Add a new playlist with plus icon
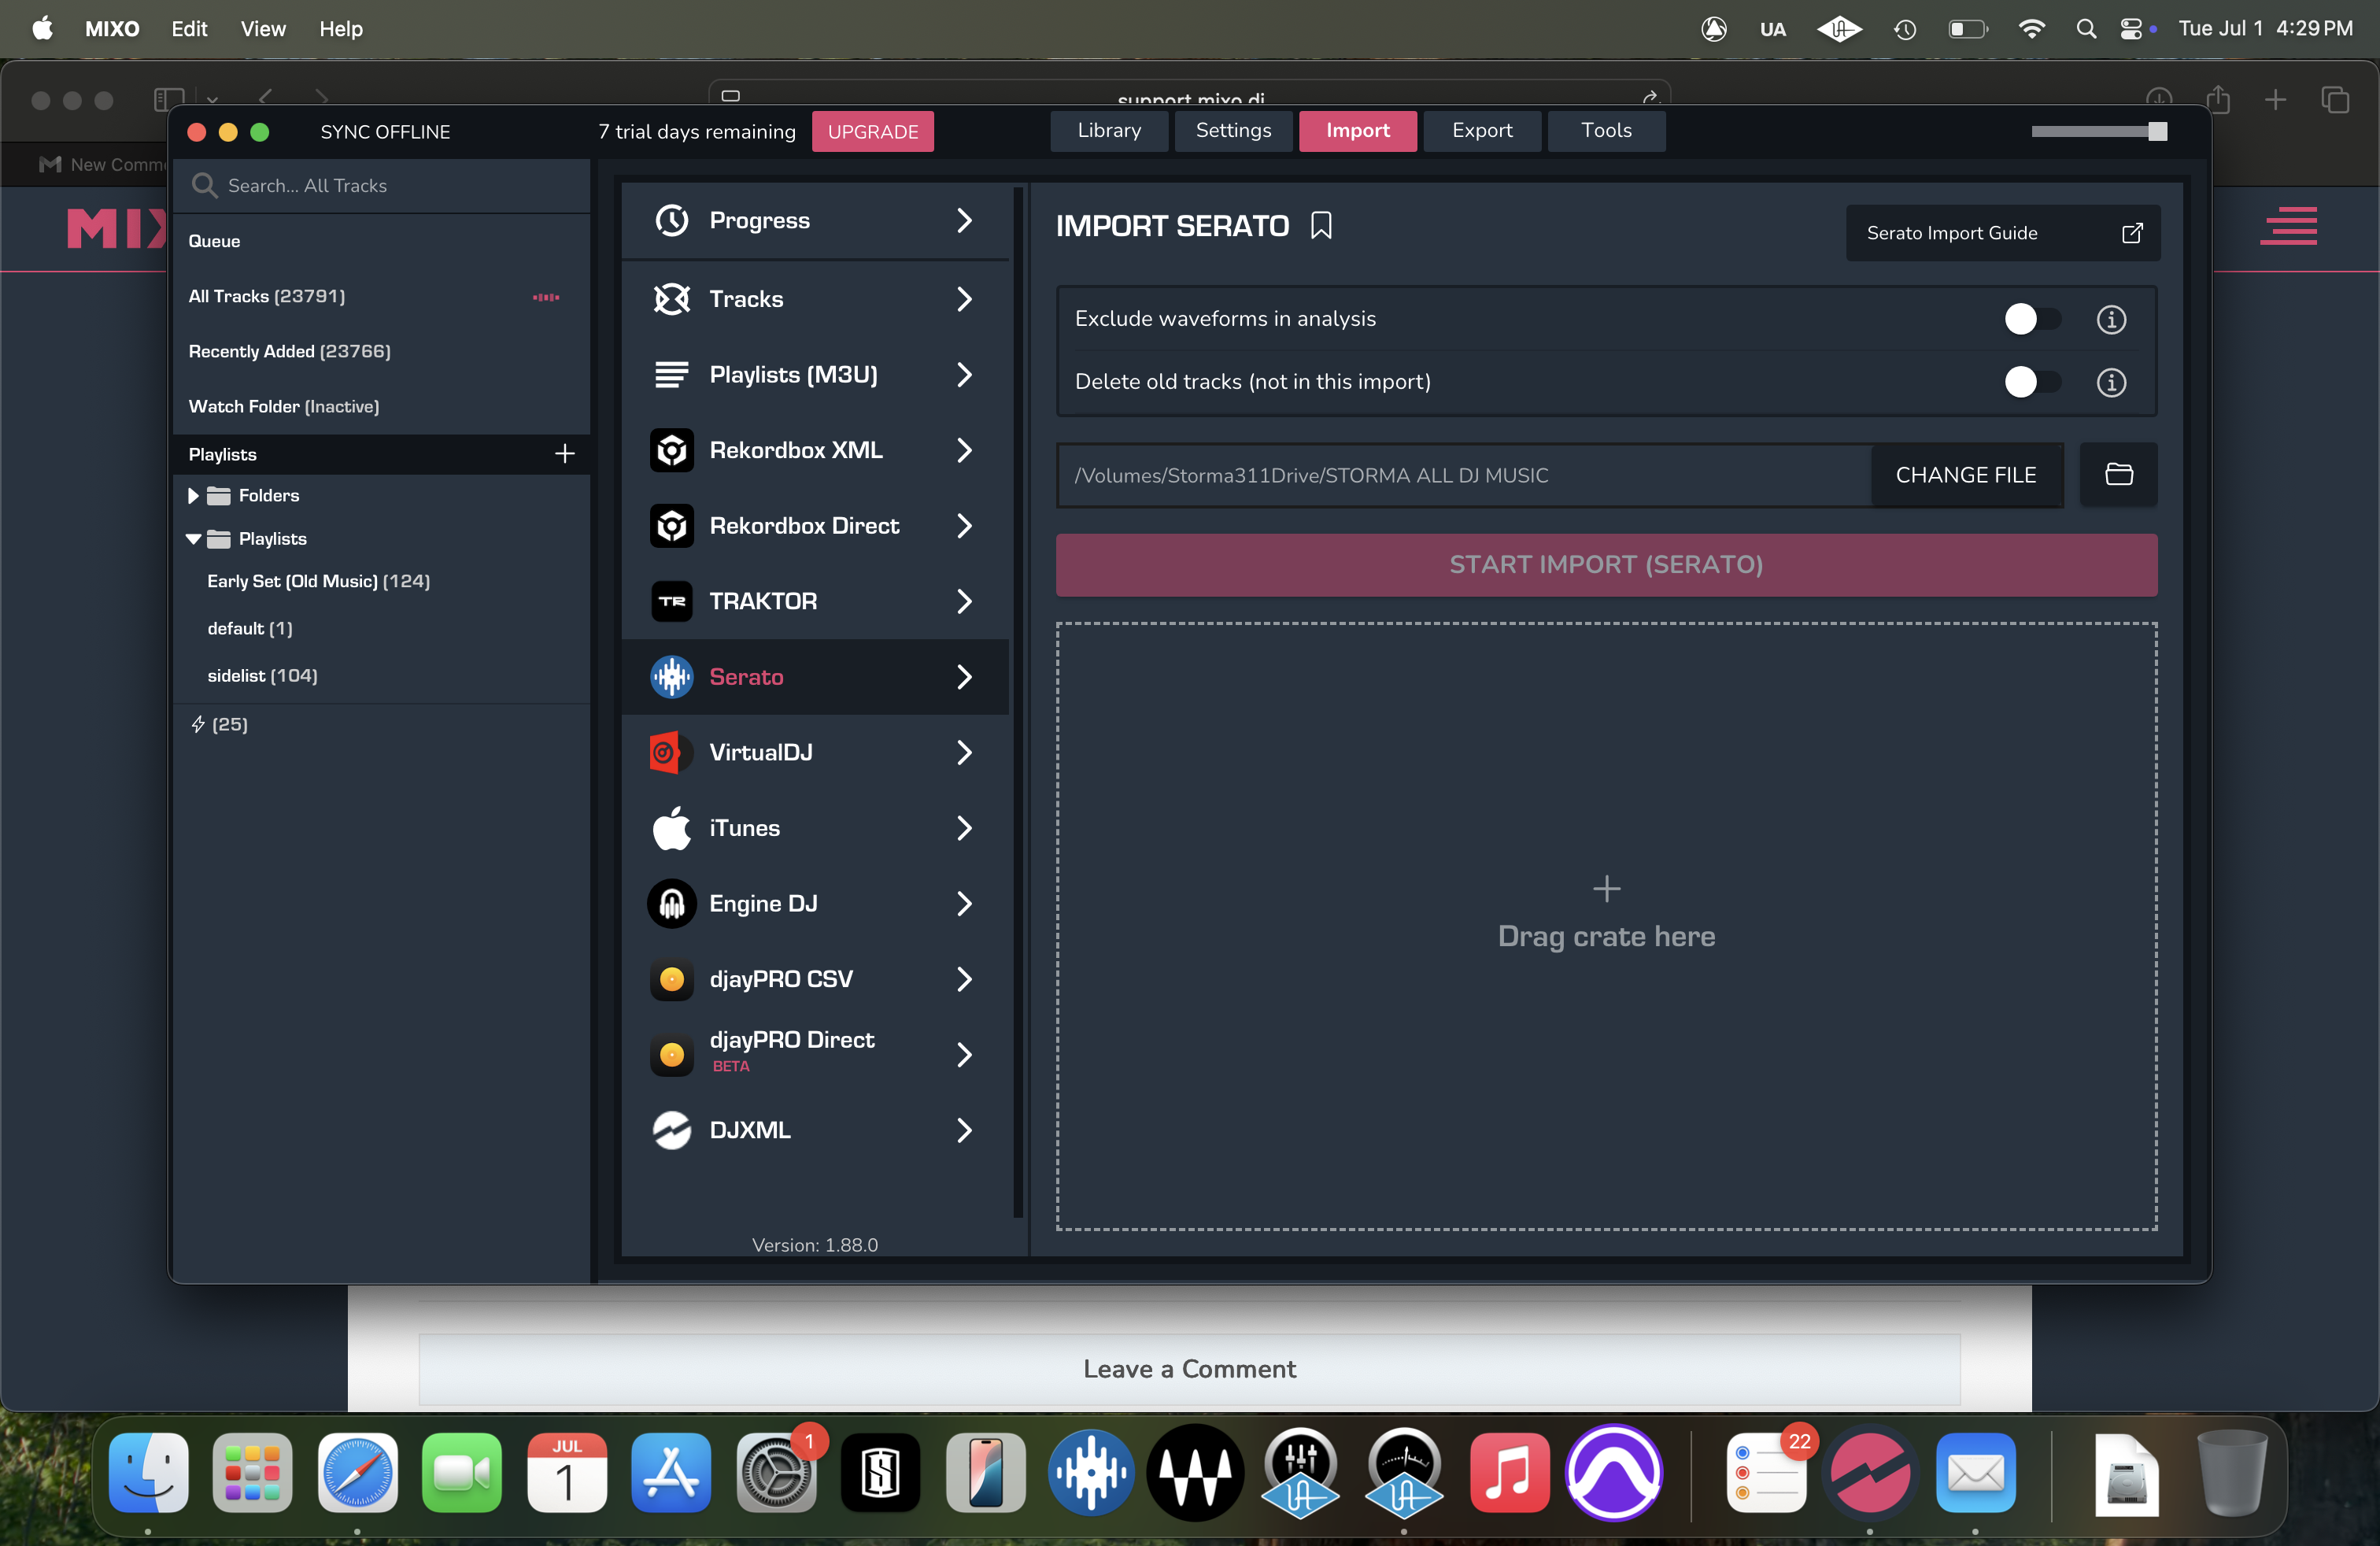2380x1546 pixels. click(x=564, y=454)
